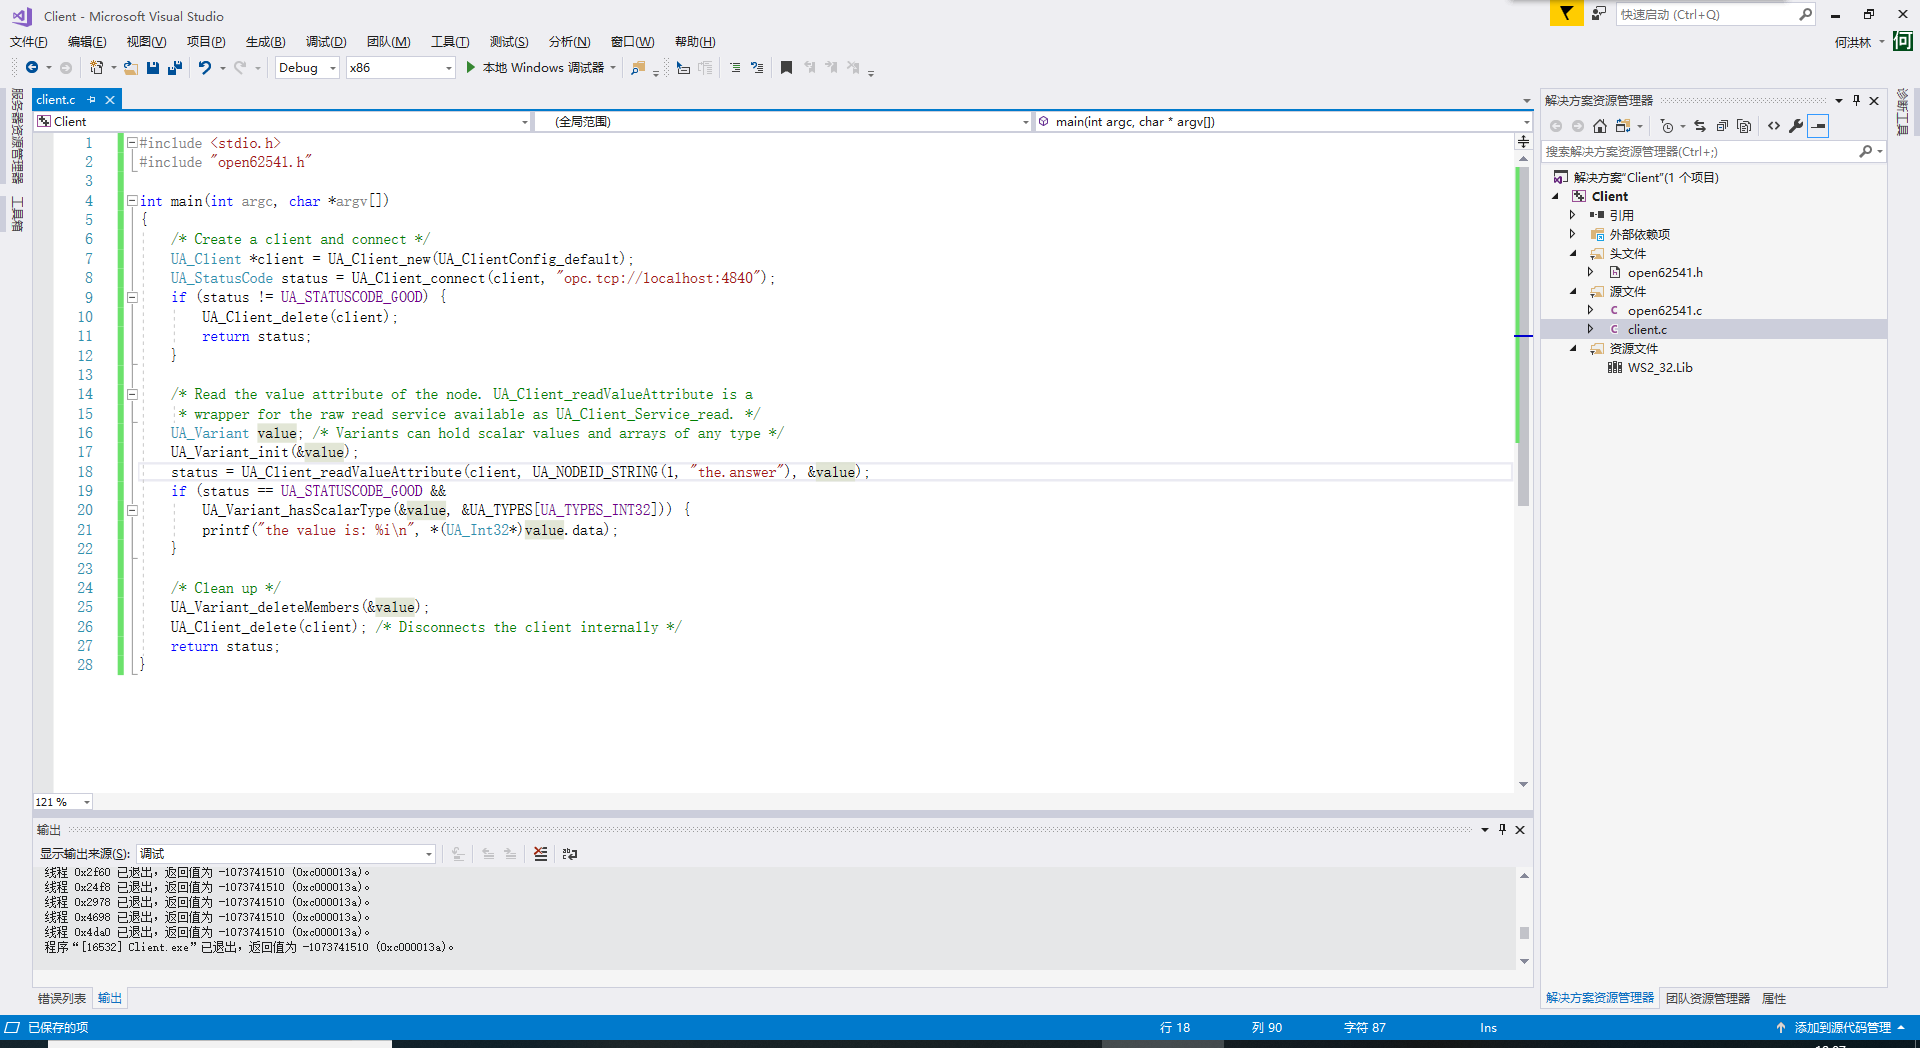The width and height of the screenshot is (1920, 1048).
Task: Open the main function navigation dropdown
Action: point(1283,121)
